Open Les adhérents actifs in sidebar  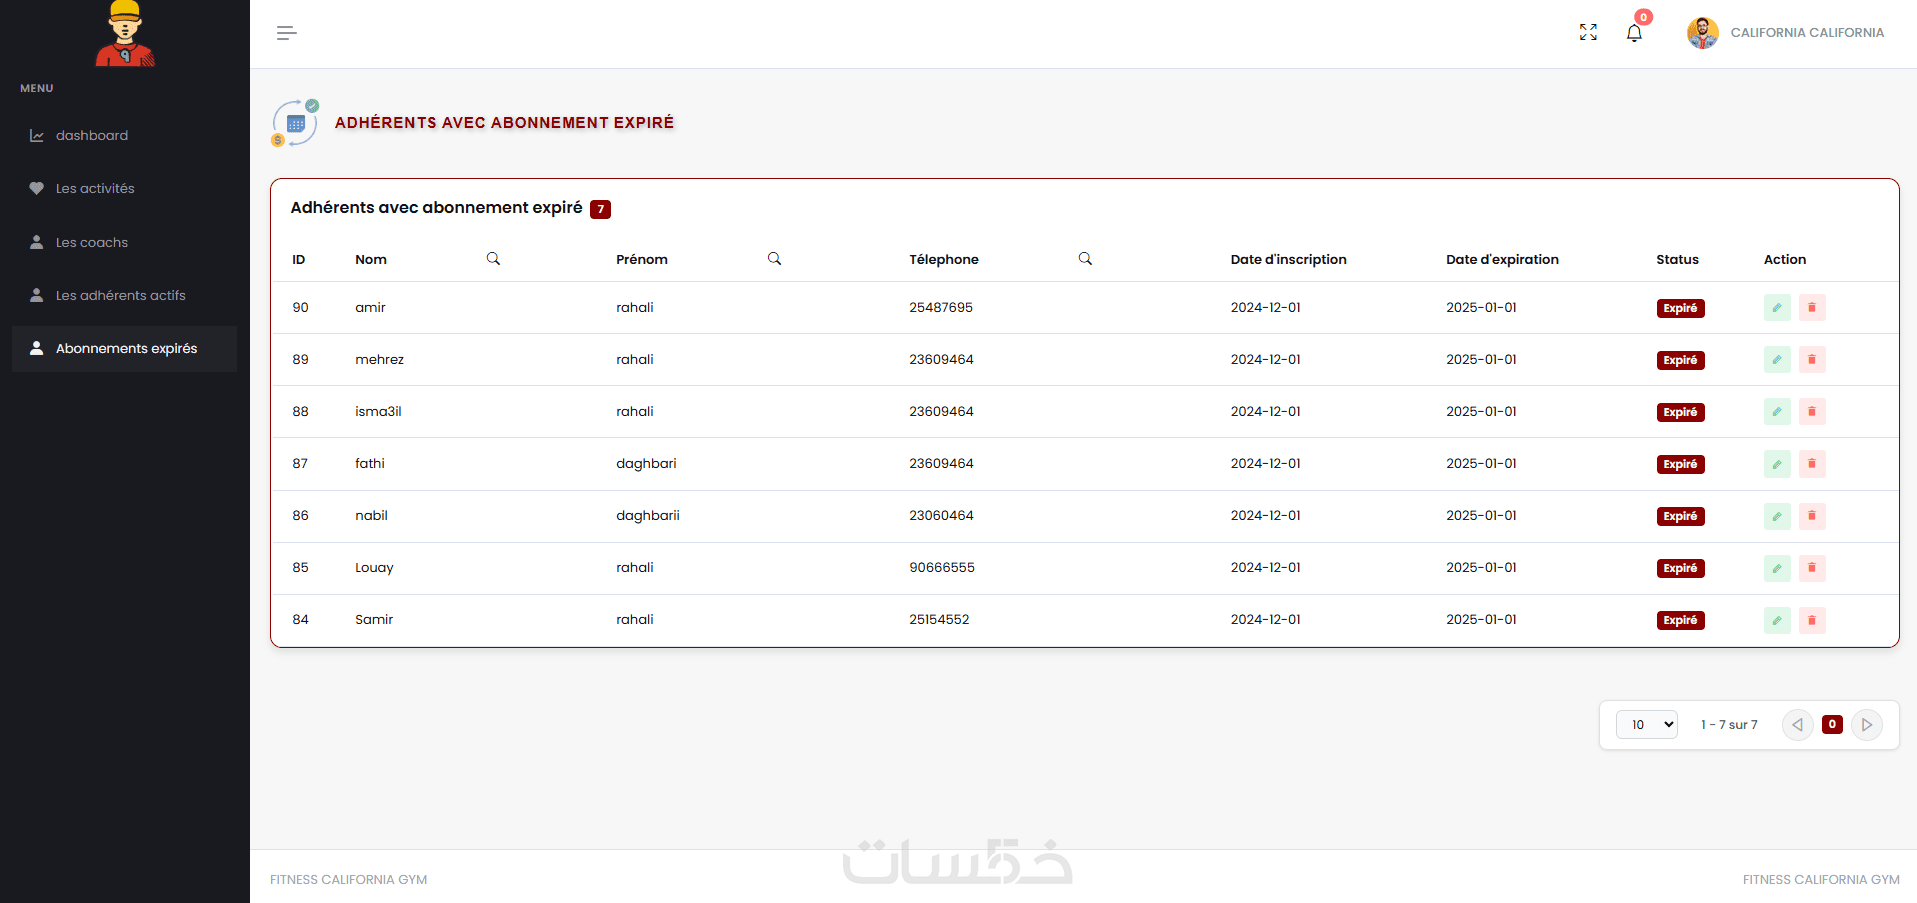tap(124, 296)
